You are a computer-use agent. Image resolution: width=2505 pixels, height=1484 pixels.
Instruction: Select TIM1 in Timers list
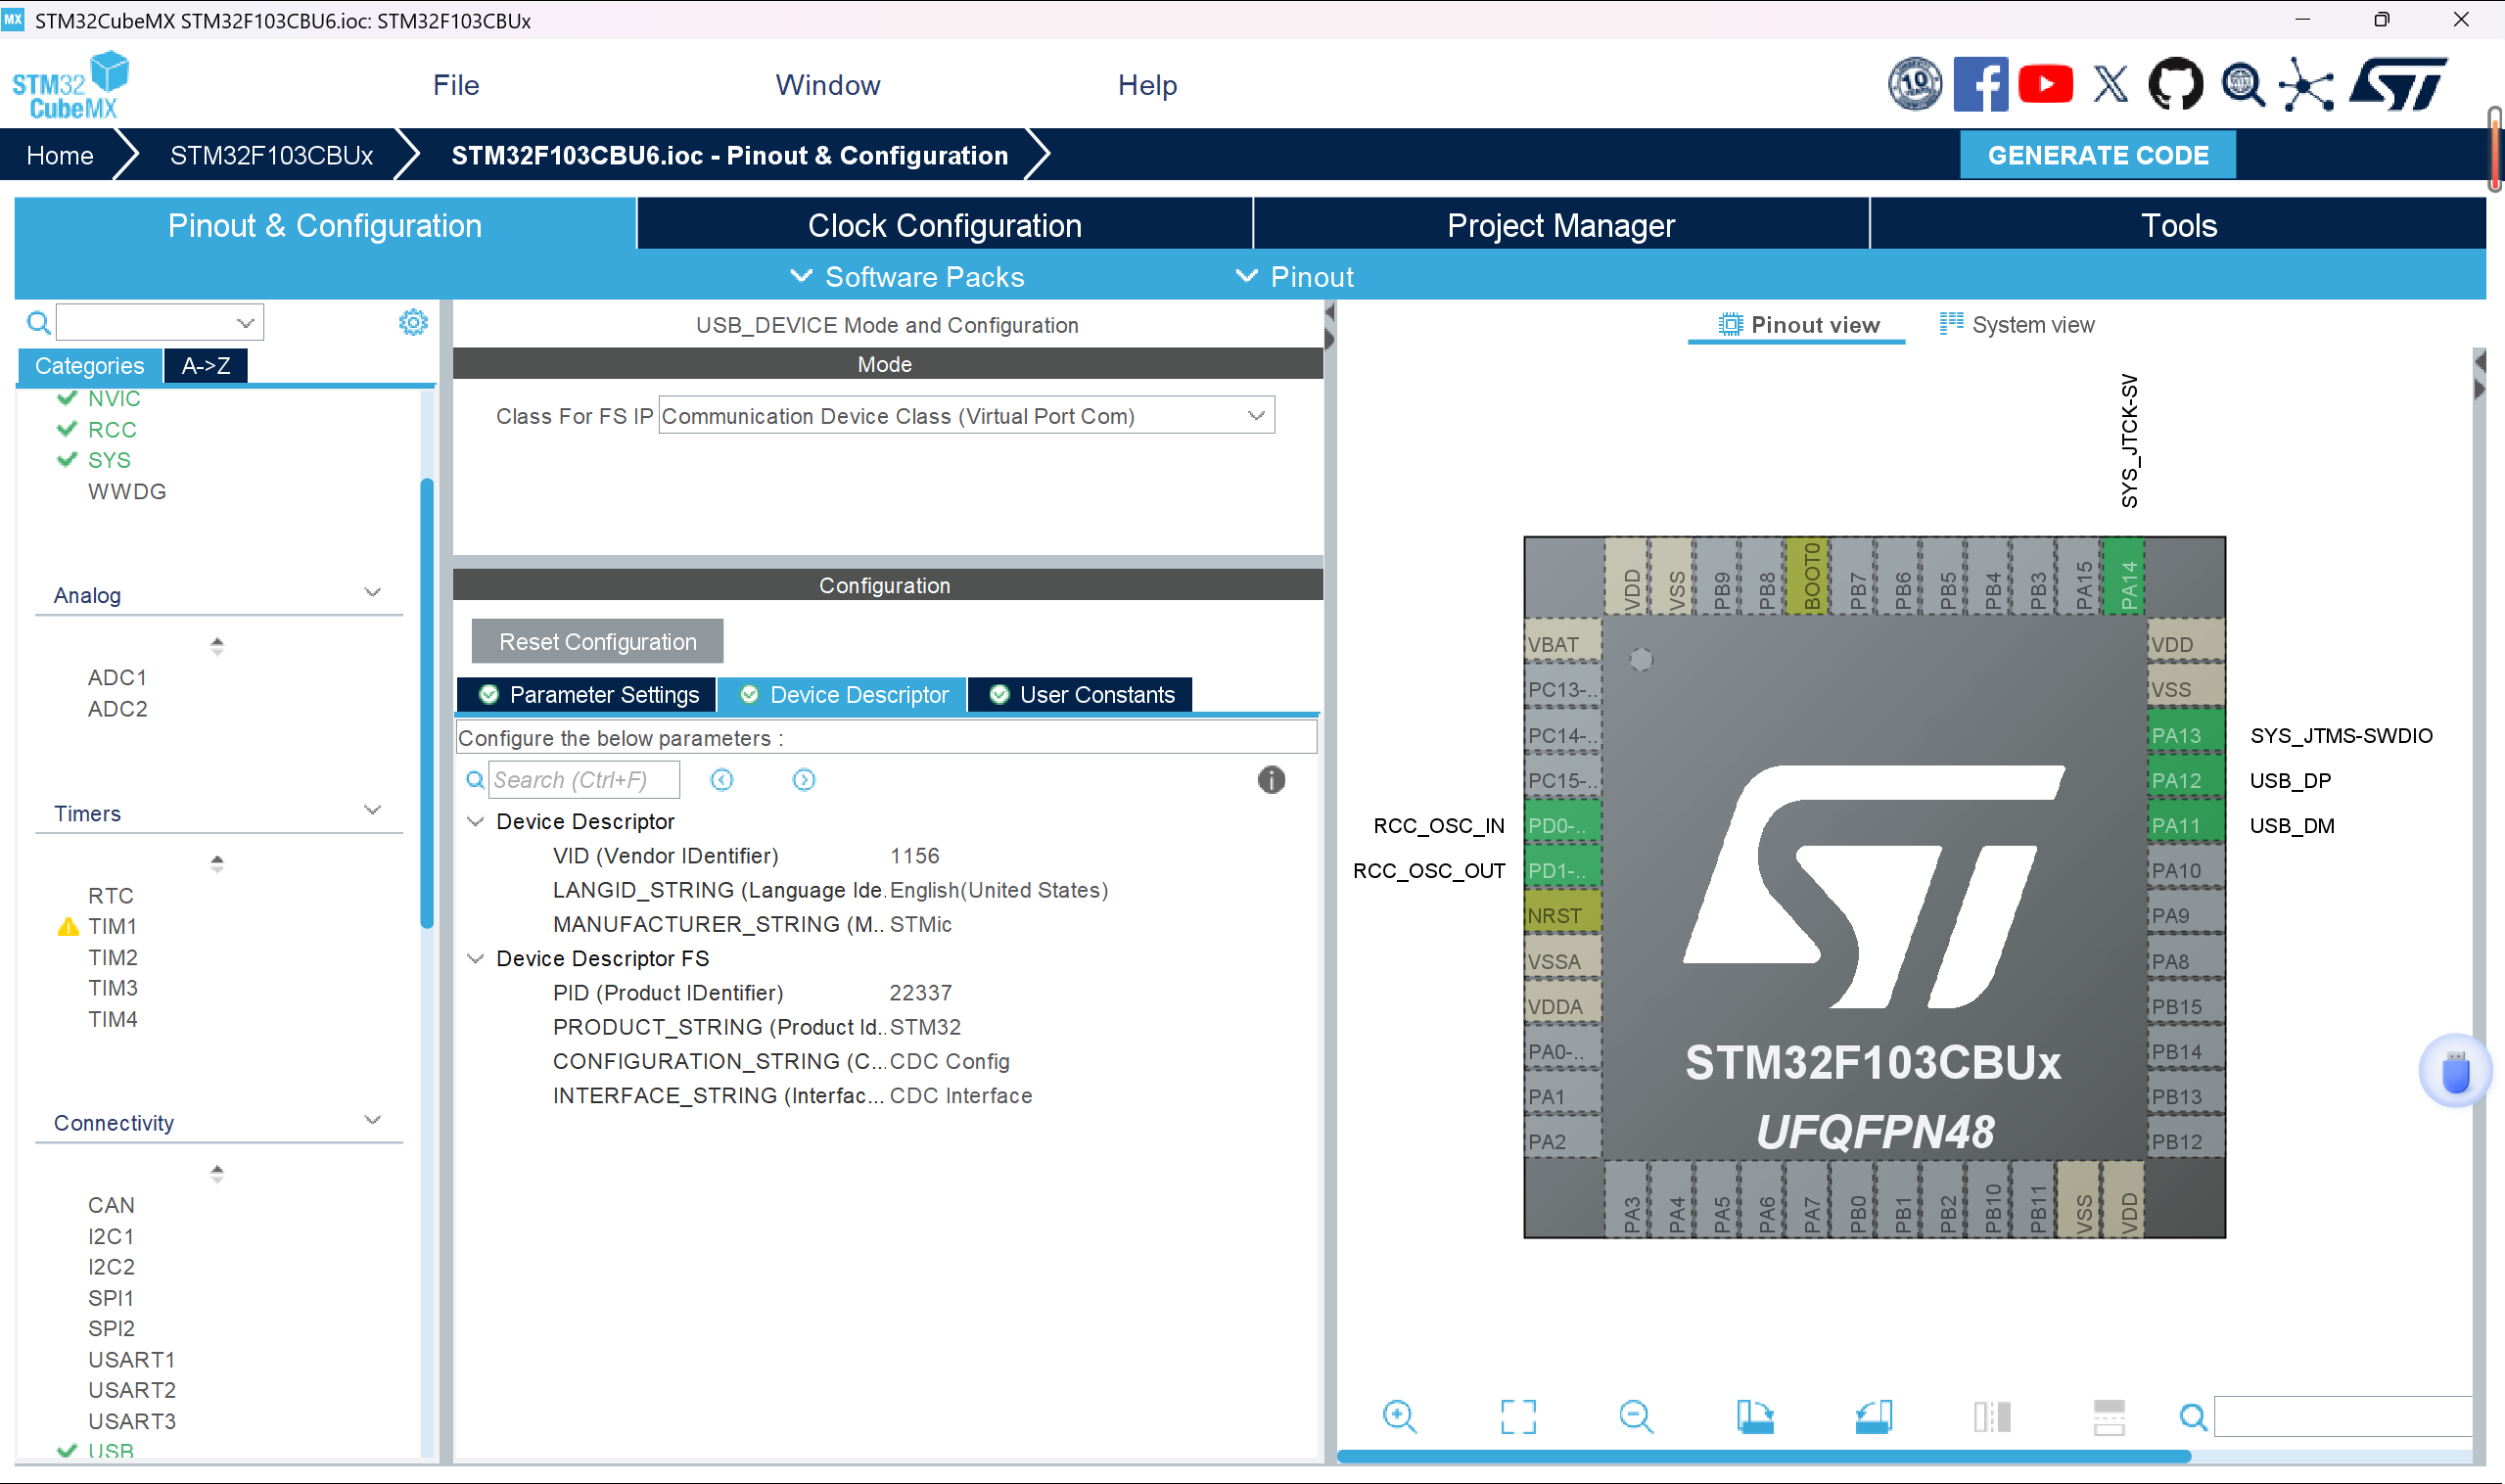click(112, 926)
